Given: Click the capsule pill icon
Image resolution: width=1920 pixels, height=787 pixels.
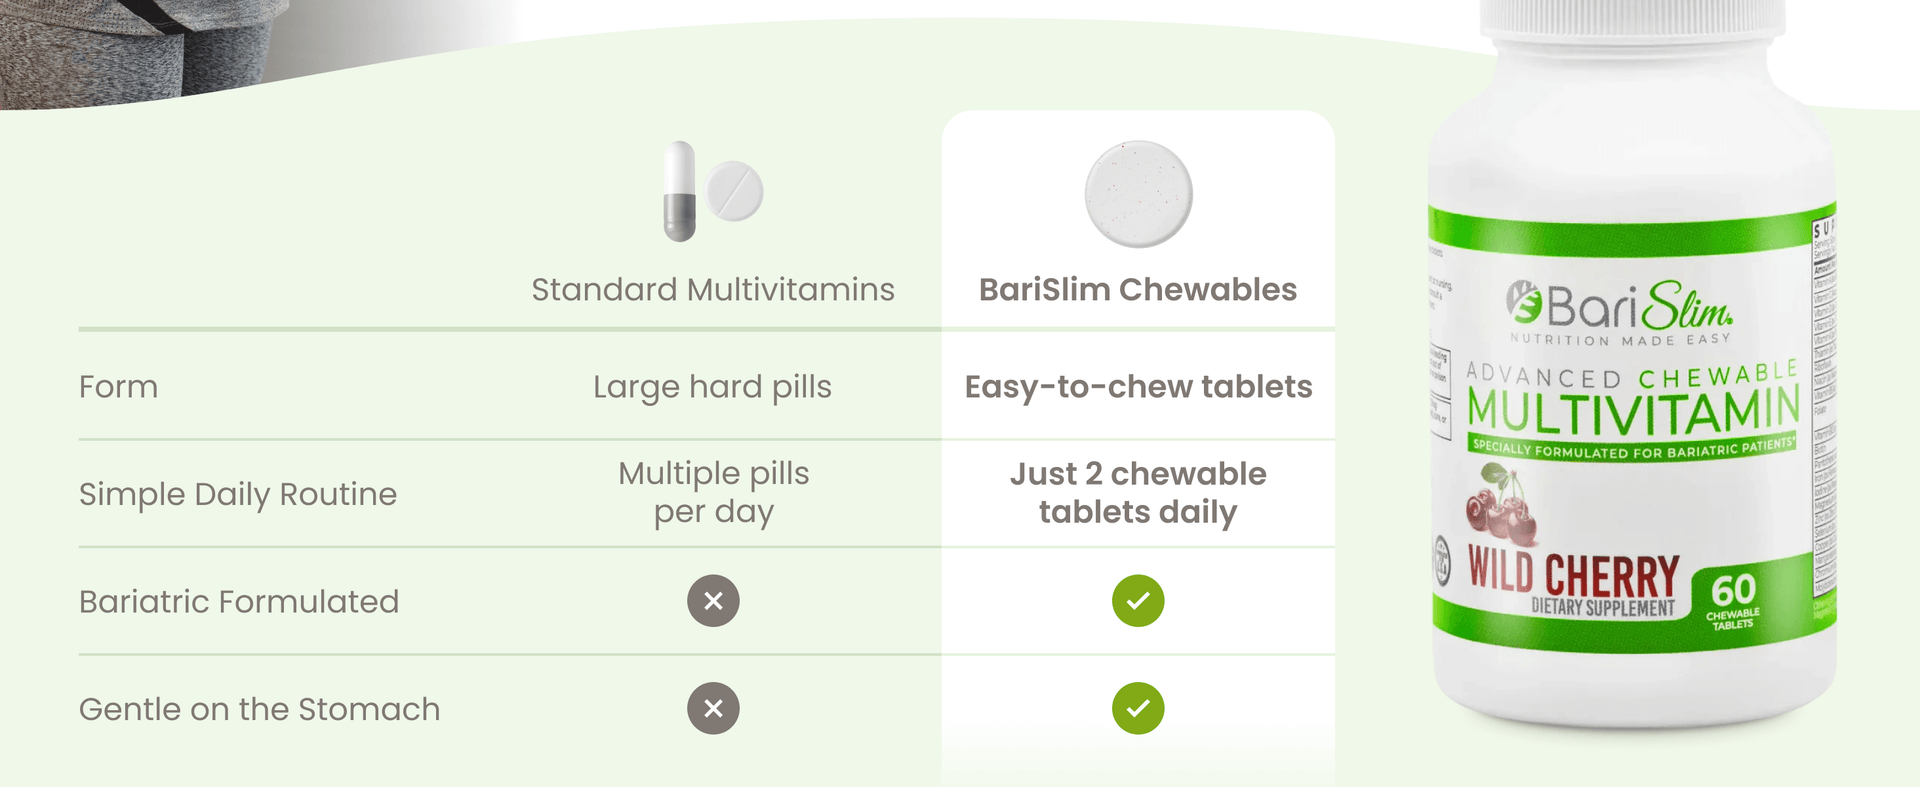Looking at the screenshot, I should (680, 191).
